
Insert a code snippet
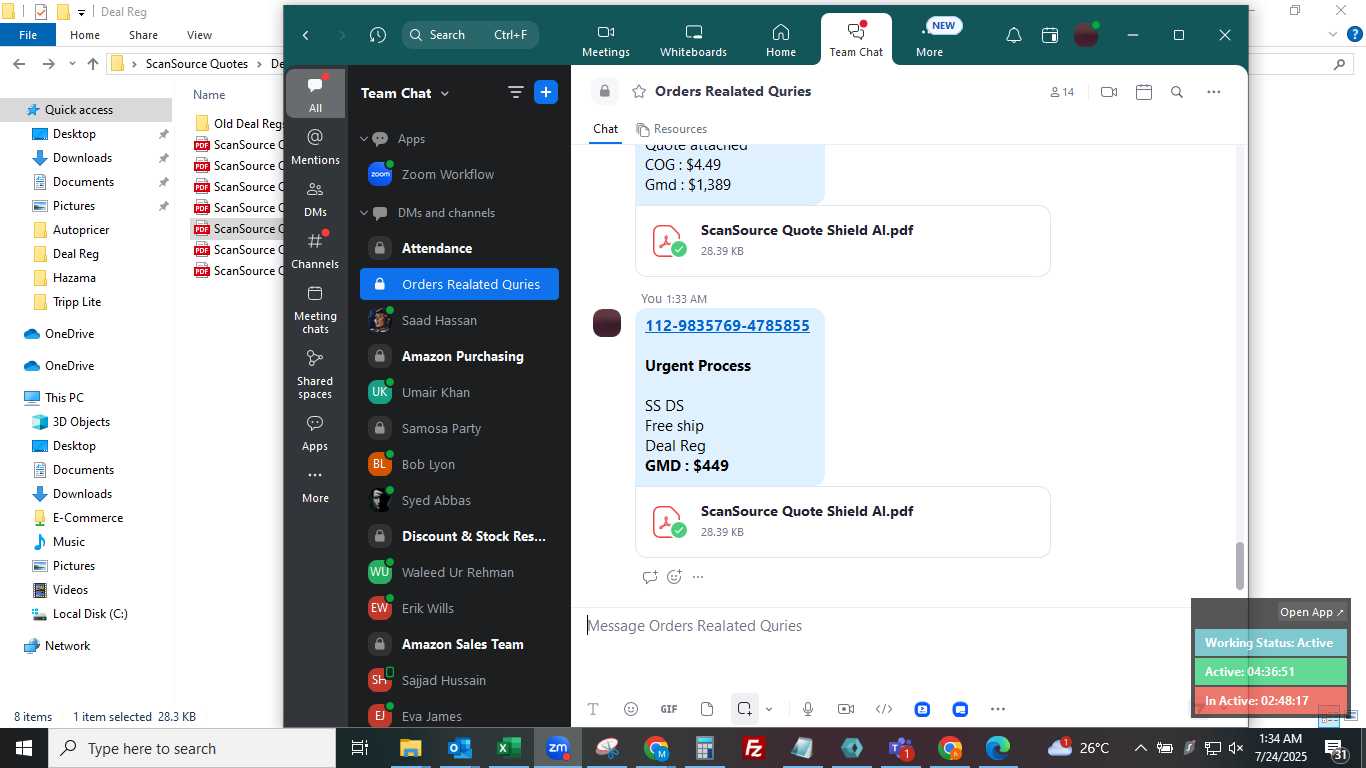point(884,709)
